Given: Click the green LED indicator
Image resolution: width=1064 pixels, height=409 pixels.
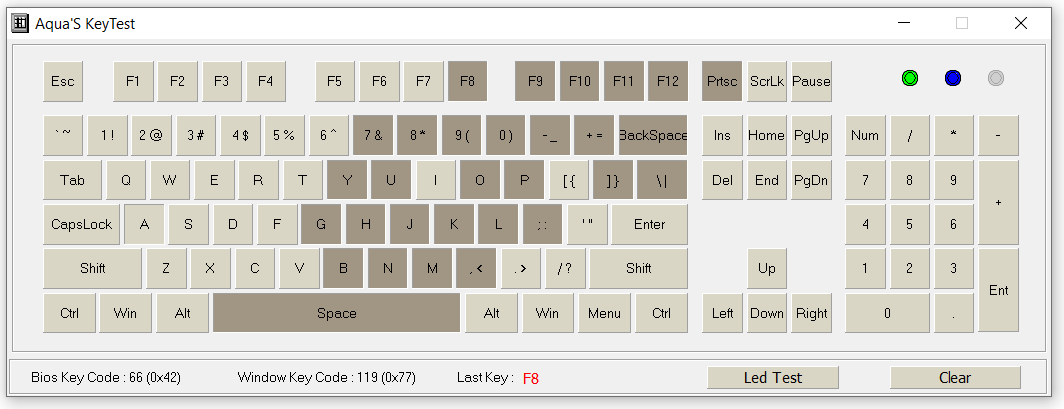Looking at the screenshot, I should 909,78.
